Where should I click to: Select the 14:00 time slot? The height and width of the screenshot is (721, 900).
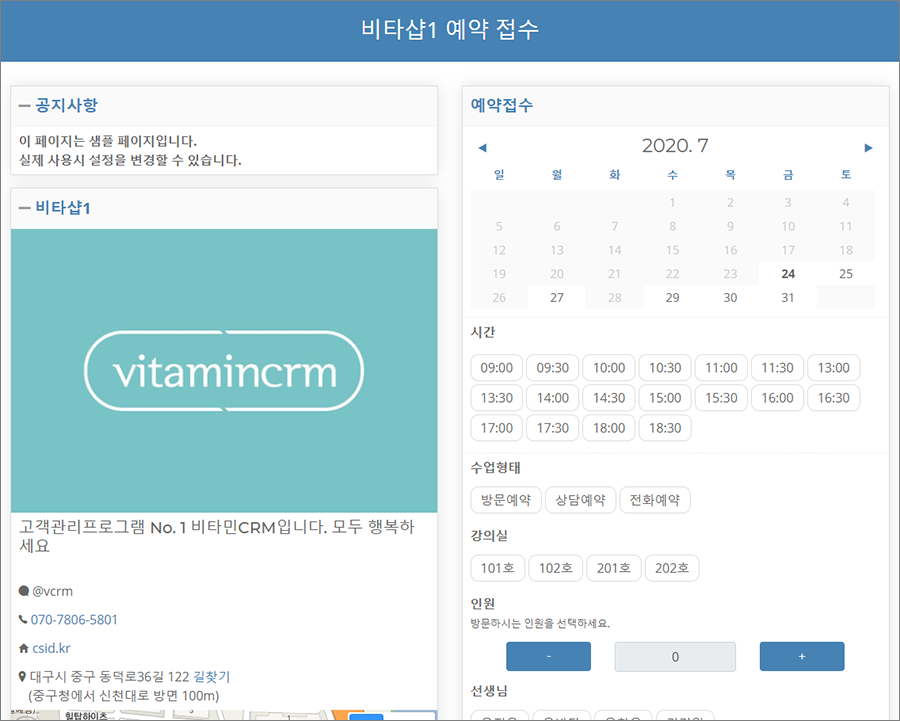(553, 398)
